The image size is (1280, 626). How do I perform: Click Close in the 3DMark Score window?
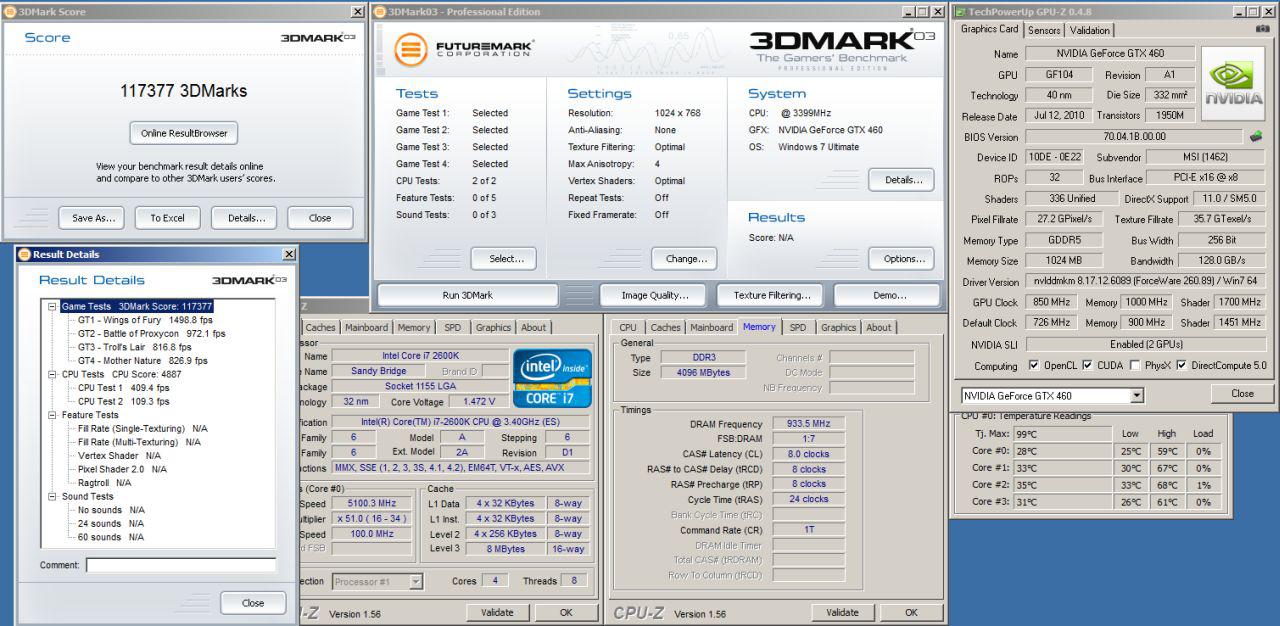coord(320,218)
